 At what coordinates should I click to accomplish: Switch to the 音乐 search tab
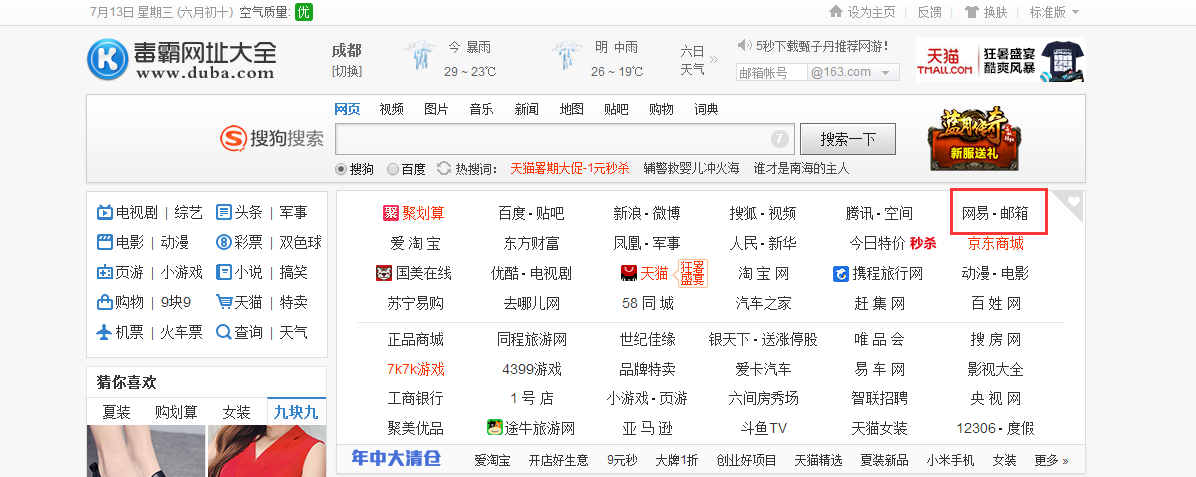click(481, 109)
